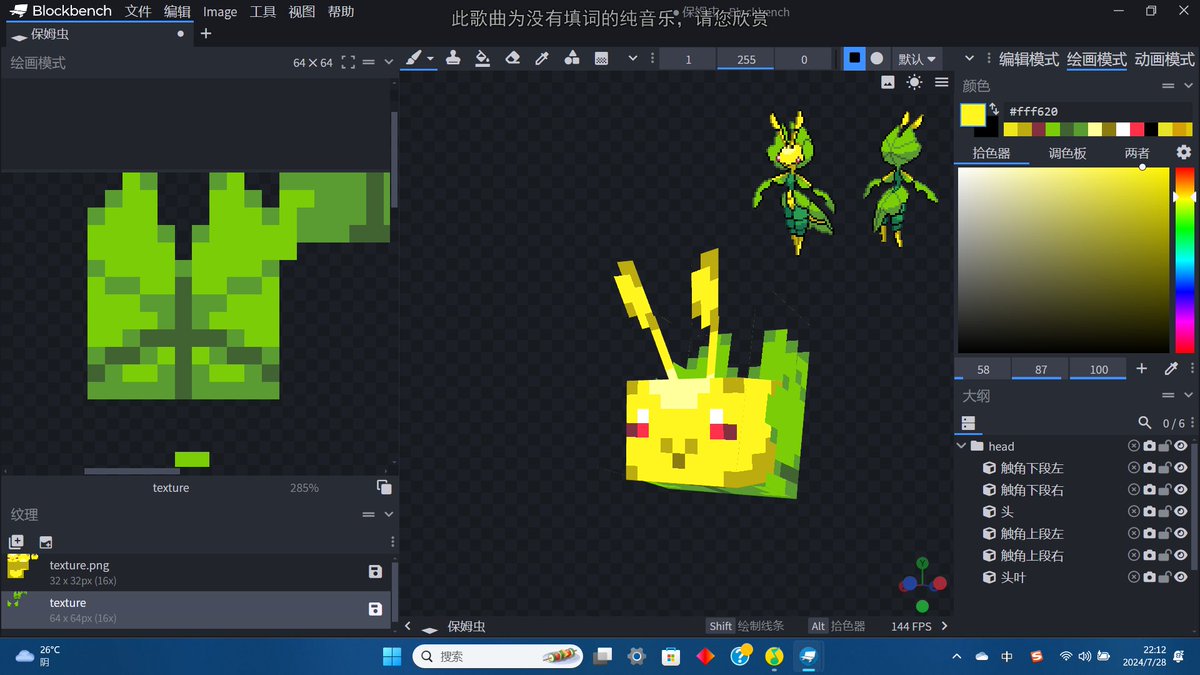The width and height of the screenshot is (1200, 675).
Task: Open the brush tool options dropdown arrow
Action: point(429,58)
